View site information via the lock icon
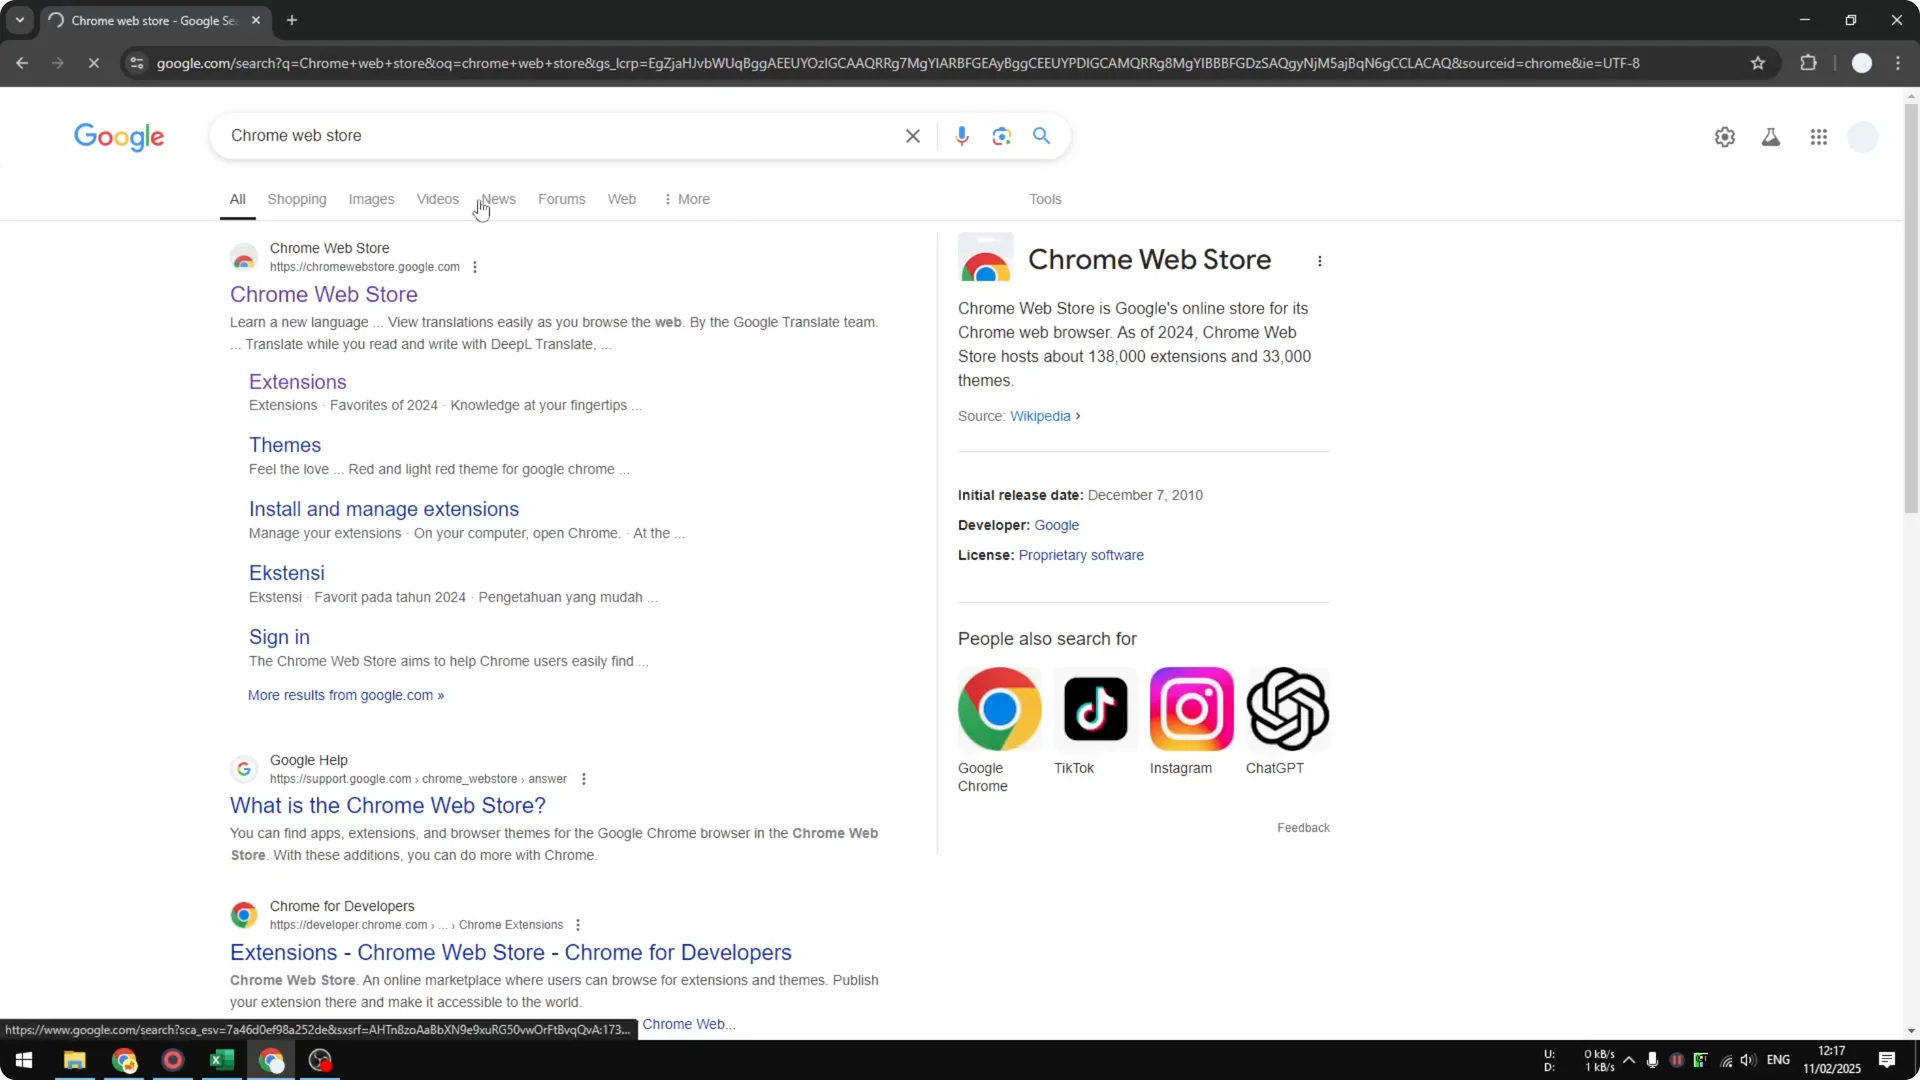 tap(137, 63)
